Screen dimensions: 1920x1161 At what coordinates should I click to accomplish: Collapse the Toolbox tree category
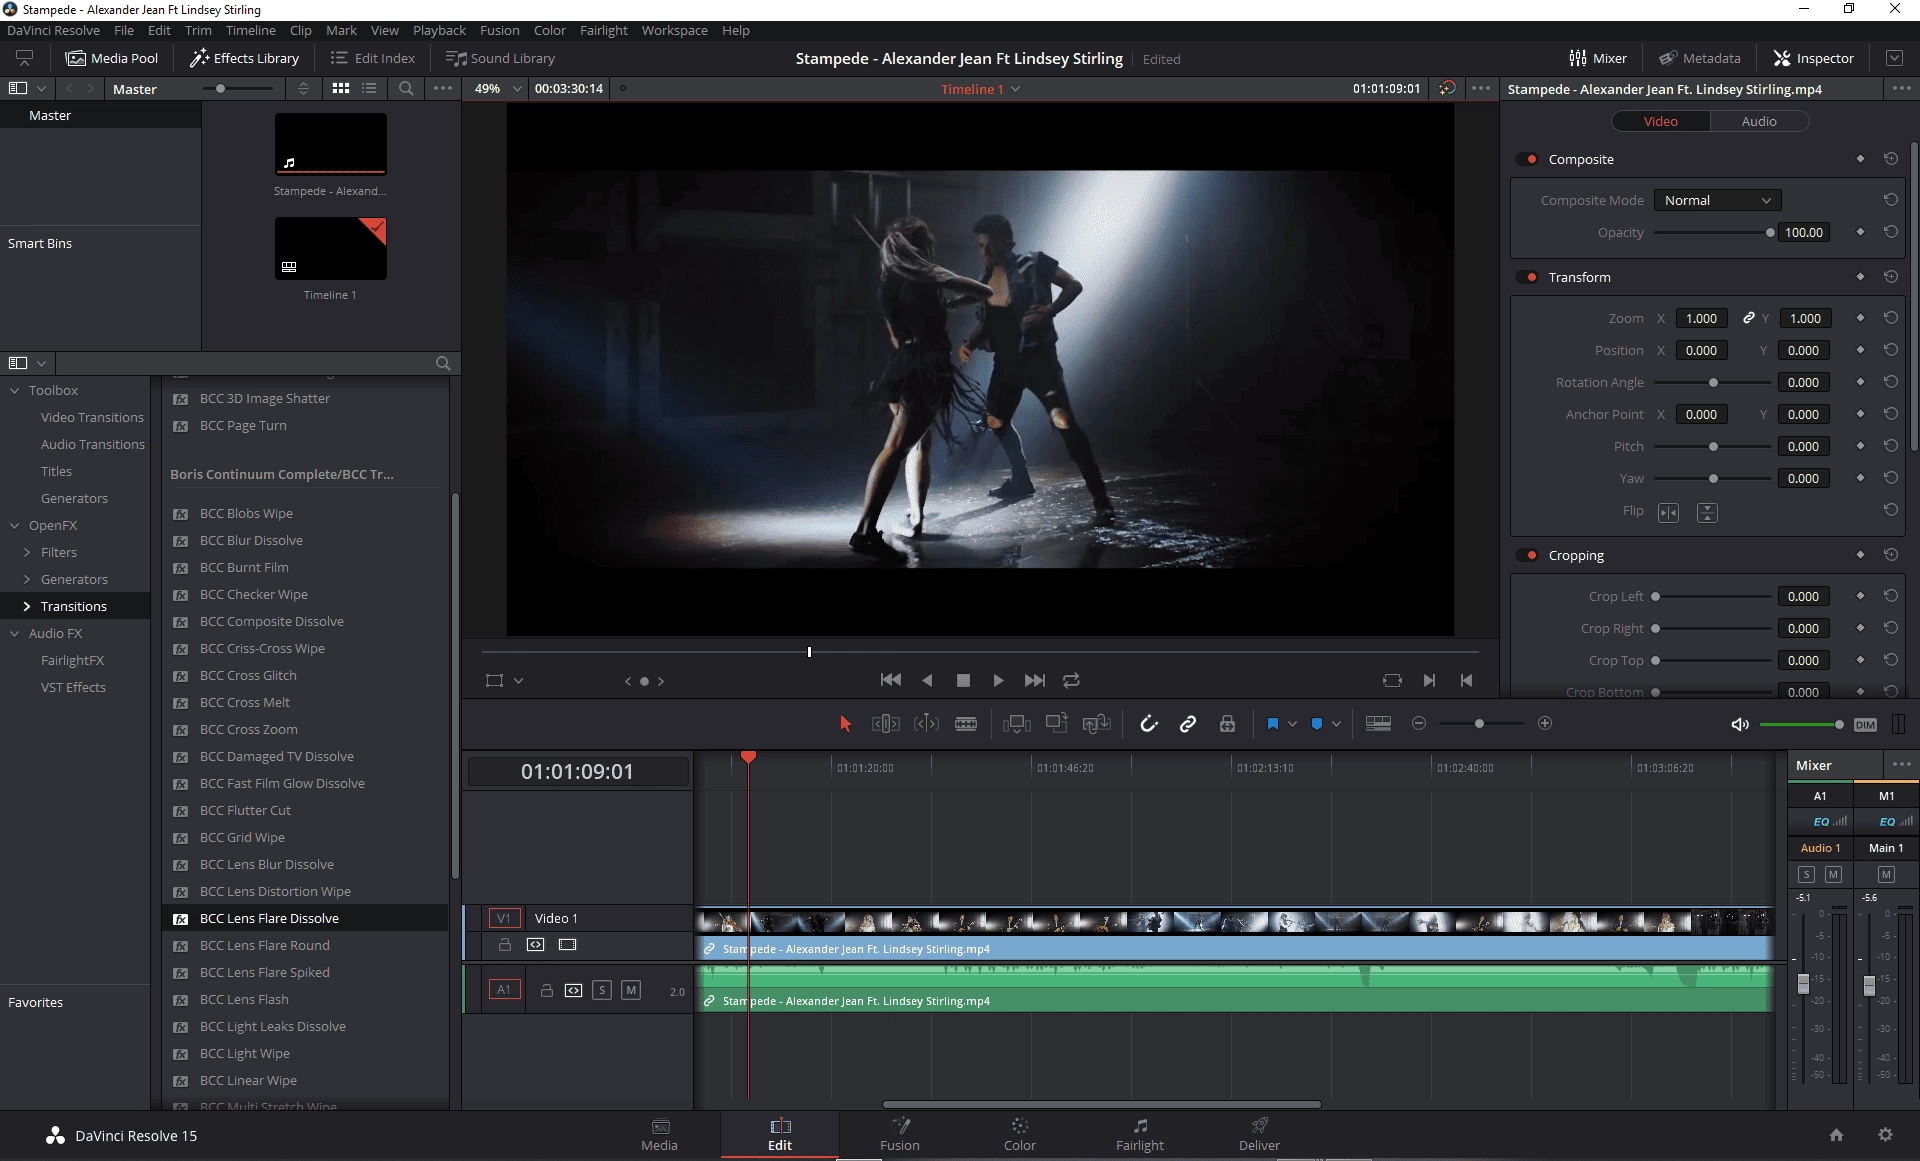coord(14,391)
